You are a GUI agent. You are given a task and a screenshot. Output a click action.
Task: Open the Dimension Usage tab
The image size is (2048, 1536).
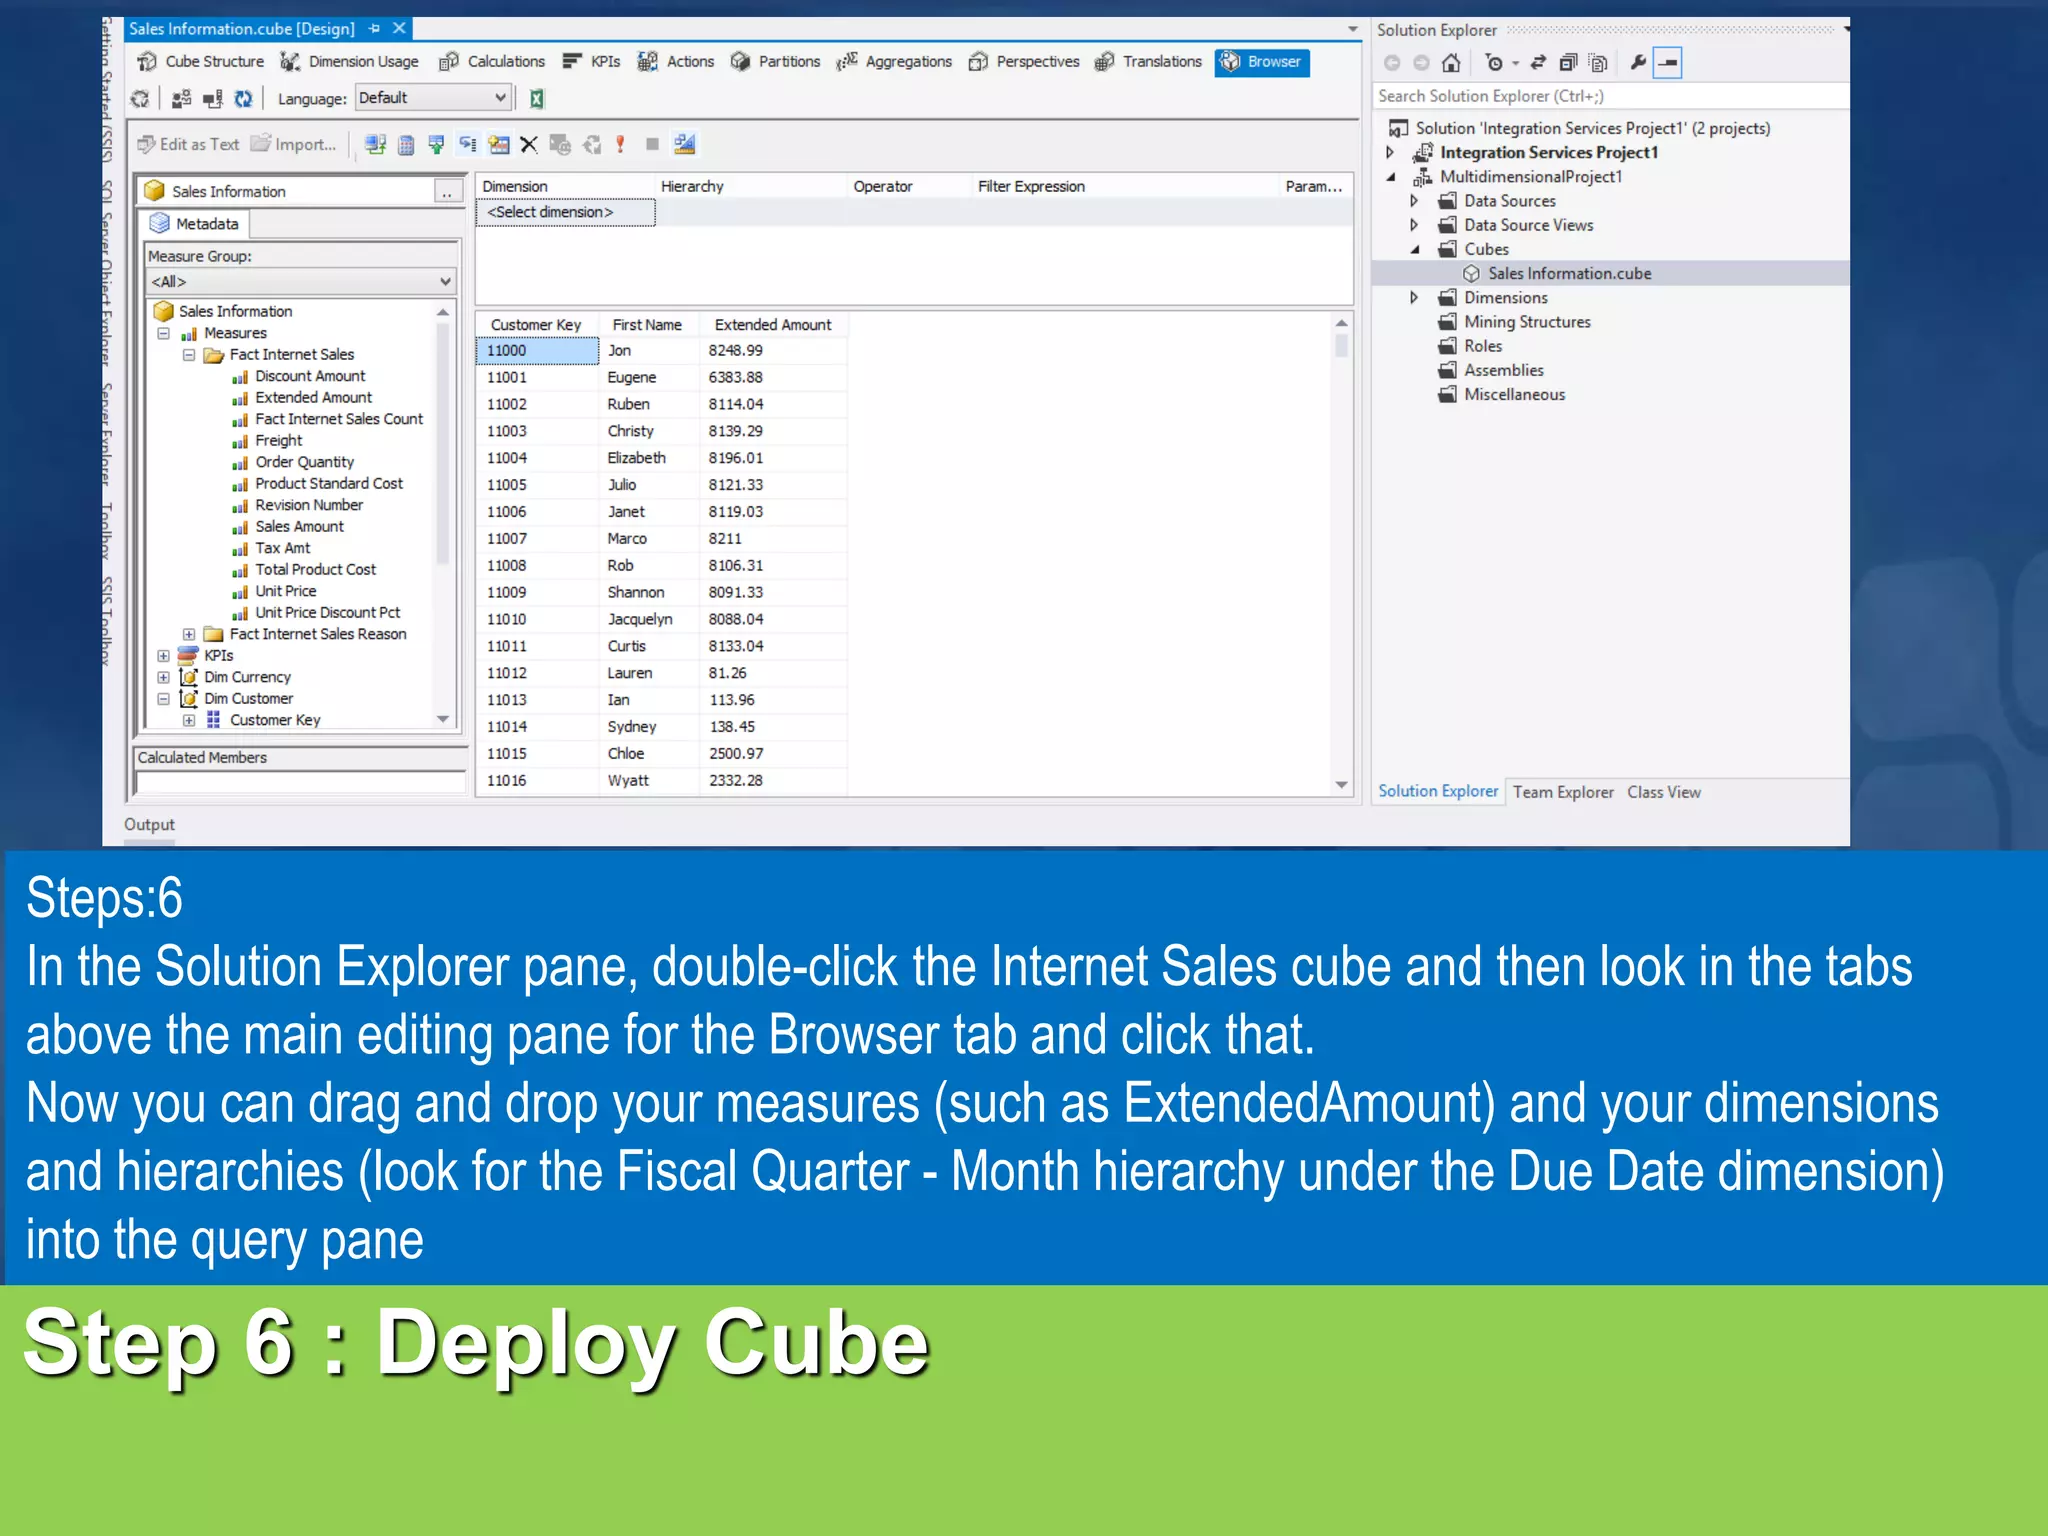click(350, 62)
